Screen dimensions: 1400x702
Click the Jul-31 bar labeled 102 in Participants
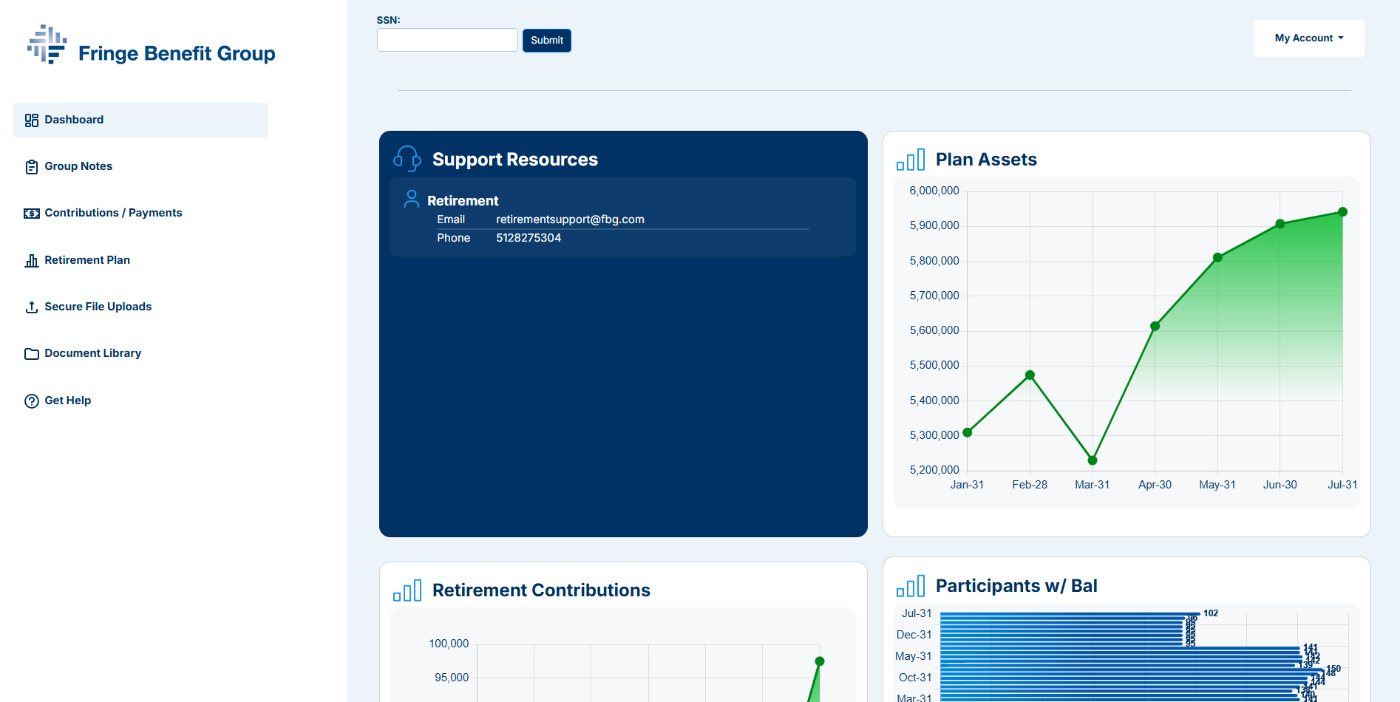(x=1070, y=613)
